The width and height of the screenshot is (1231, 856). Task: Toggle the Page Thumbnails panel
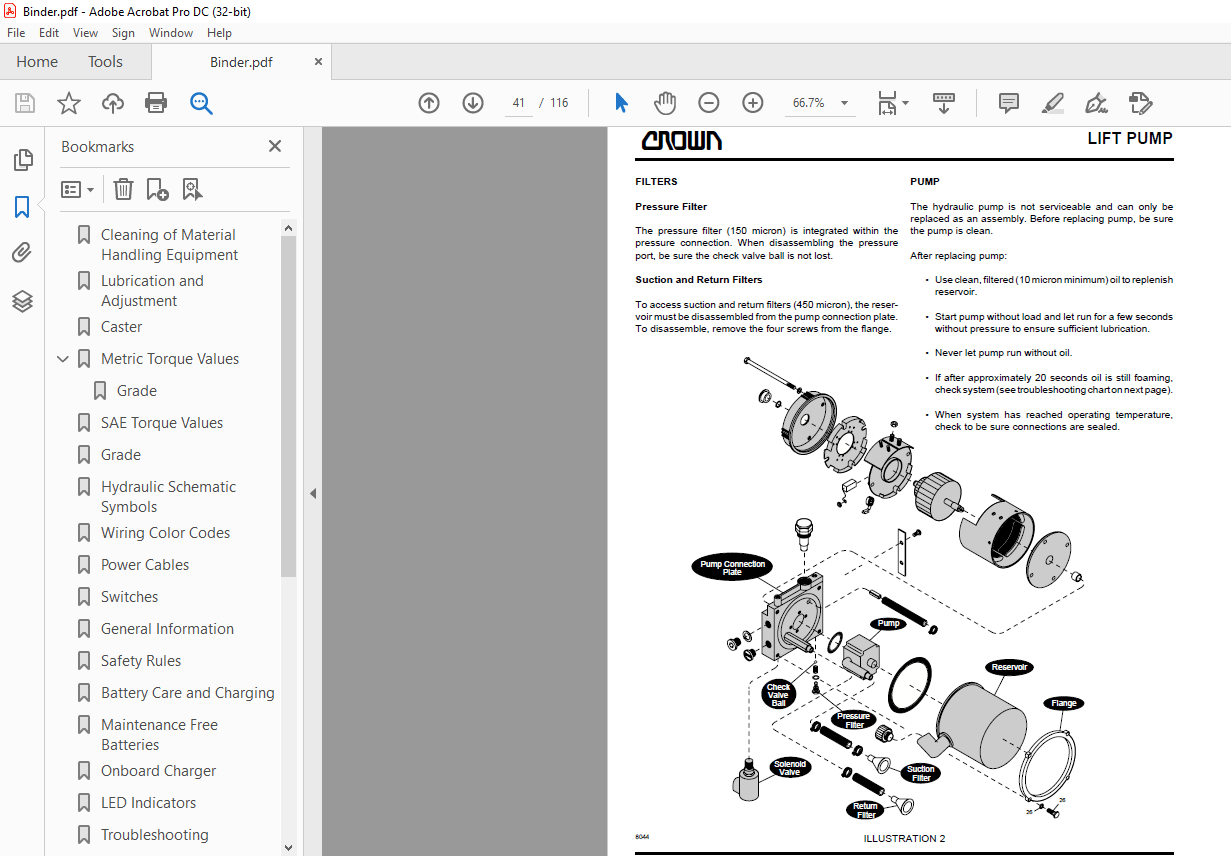point(23,159)
